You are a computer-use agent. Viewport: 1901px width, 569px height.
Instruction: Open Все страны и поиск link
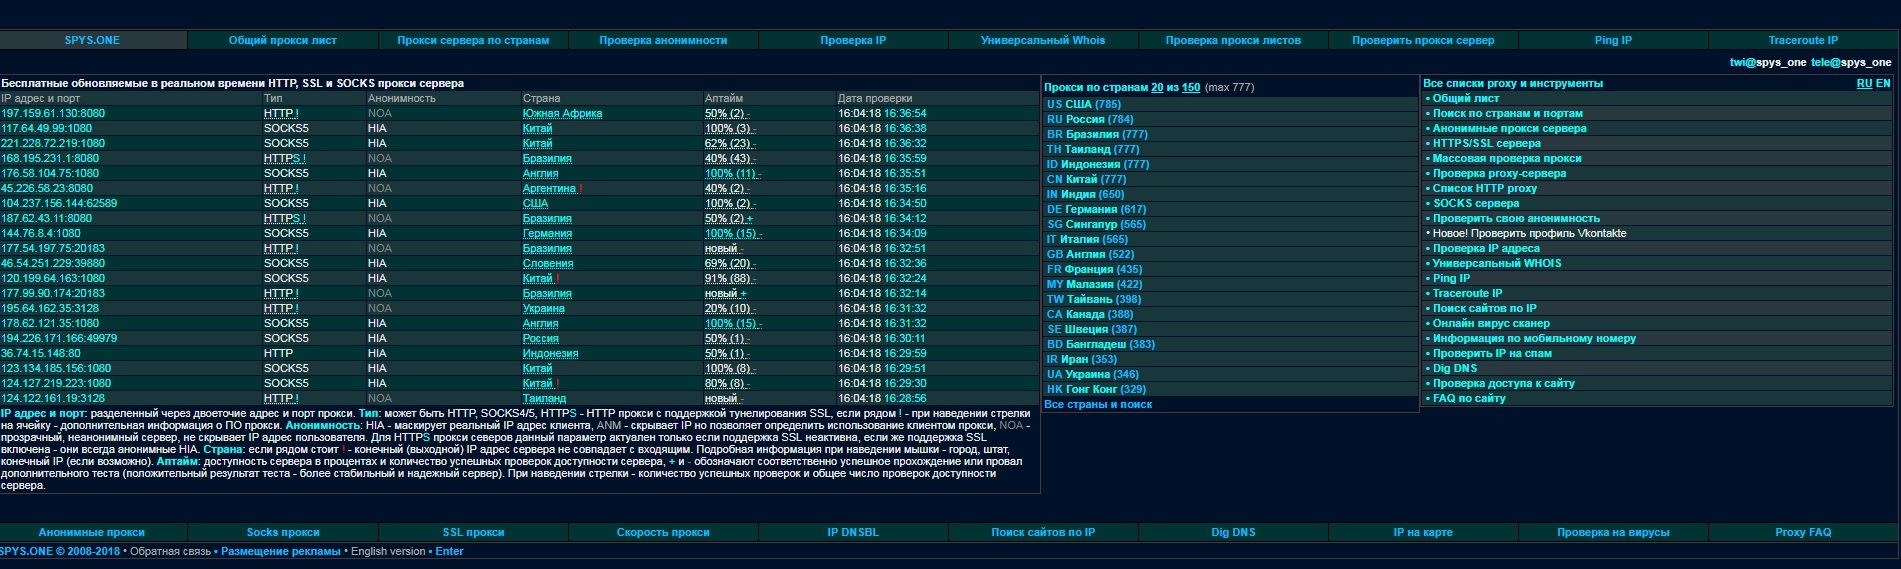click(x=1097, y=405)
